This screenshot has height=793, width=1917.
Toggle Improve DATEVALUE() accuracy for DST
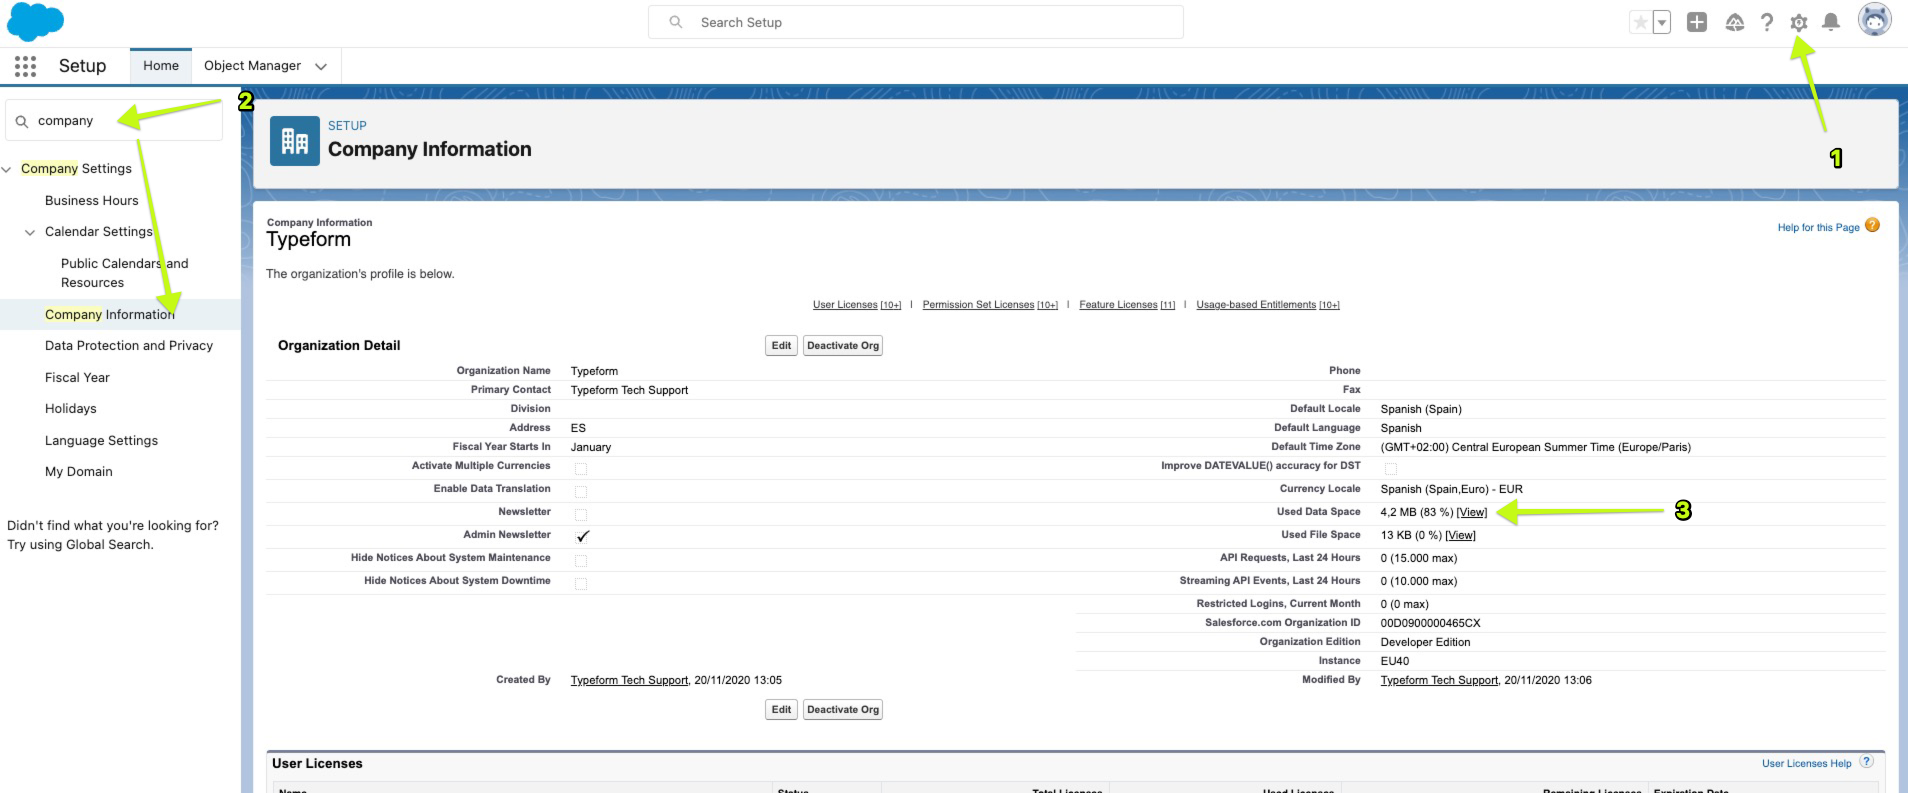1391,468
